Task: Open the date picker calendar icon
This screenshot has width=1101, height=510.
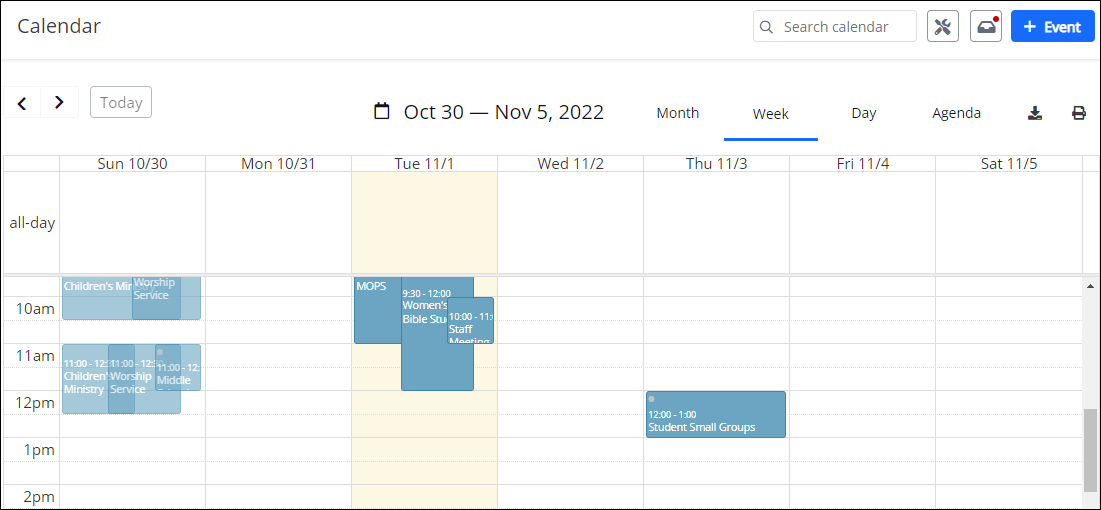Action: point(381,112)
